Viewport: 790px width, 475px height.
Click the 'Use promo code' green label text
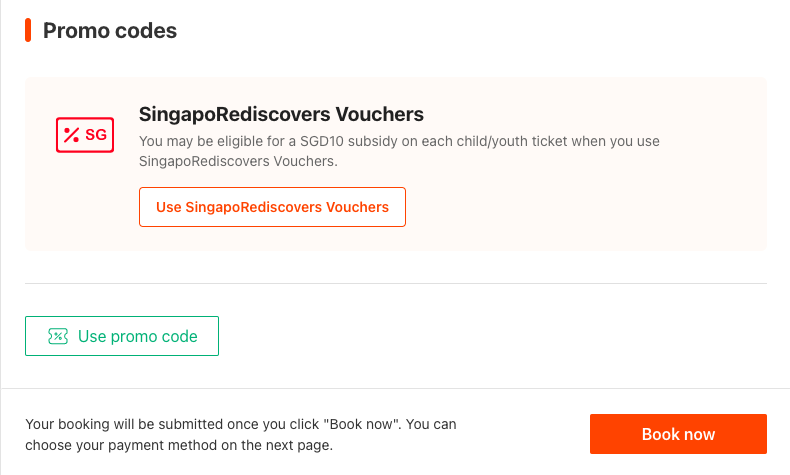point(138,336)
